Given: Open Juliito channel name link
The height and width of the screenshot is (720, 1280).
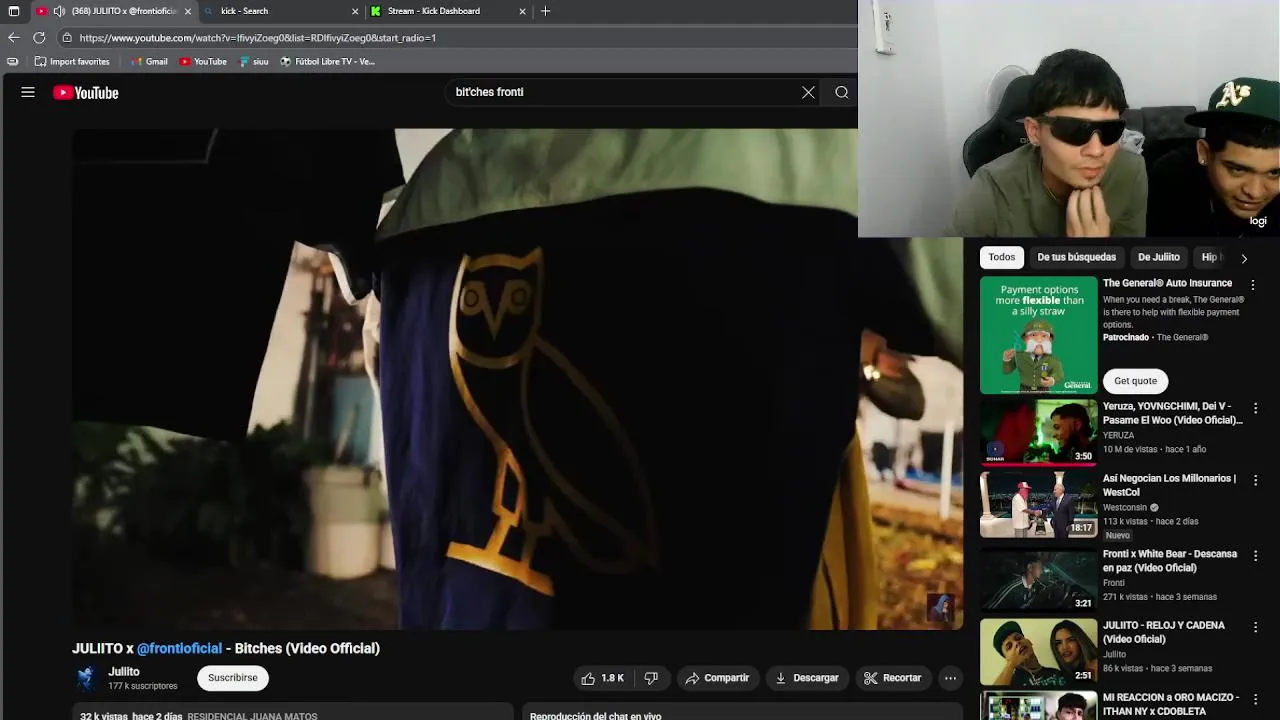Looking at the screenshot, I should 124,672.
